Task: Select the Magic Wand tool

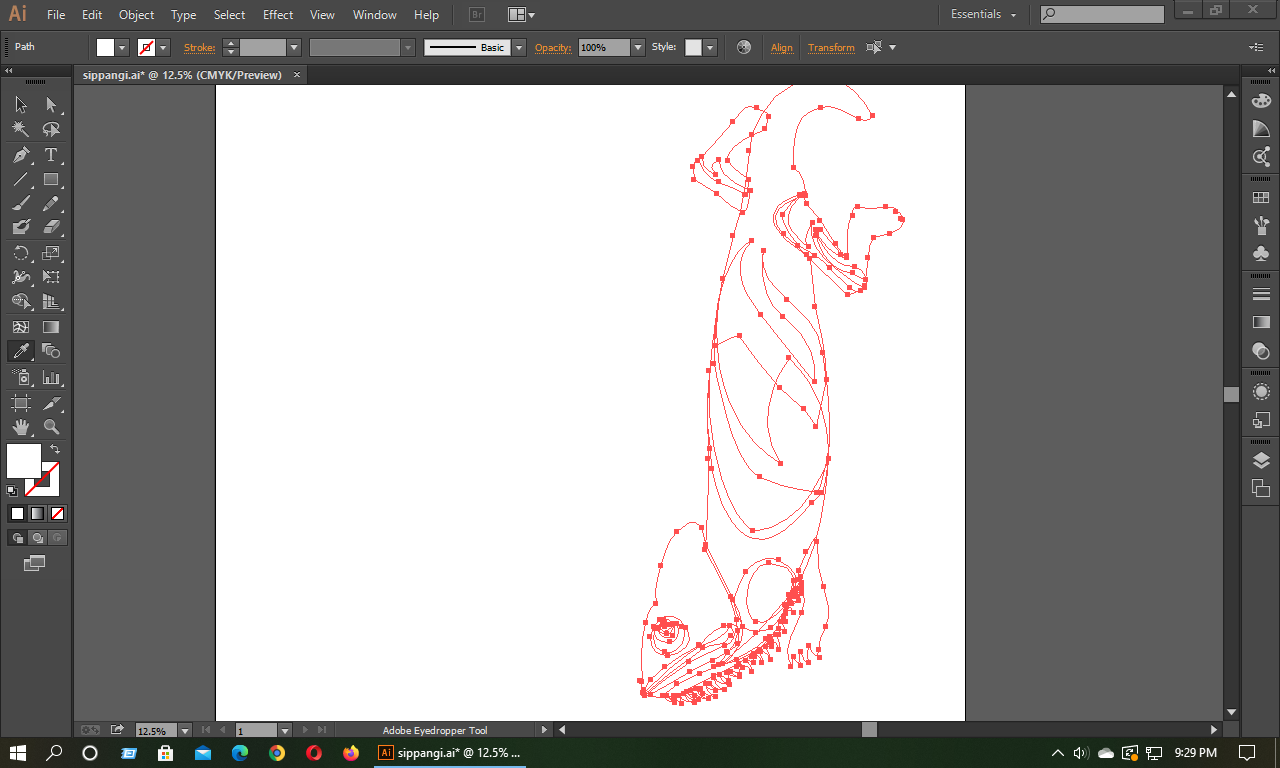Action: pos(21,130)
